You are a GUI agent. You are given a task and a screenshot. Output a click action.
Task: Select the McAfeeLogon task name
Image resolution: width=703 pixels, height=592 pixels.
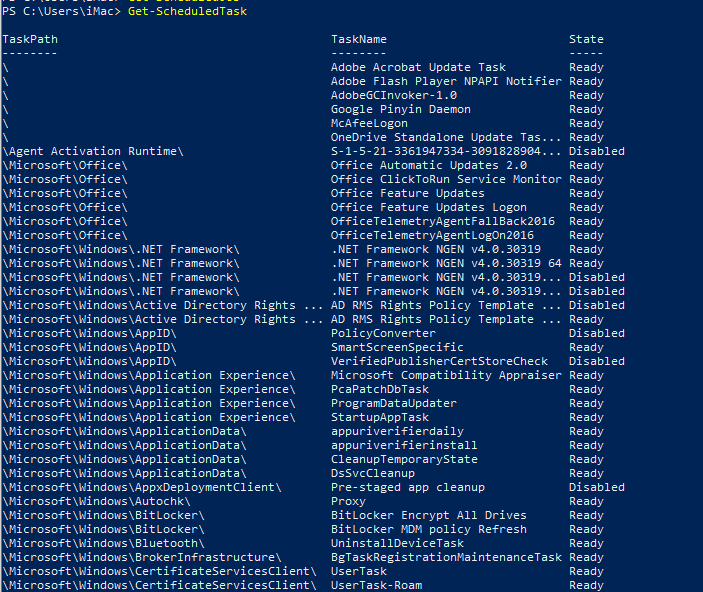tap(369, 123)
